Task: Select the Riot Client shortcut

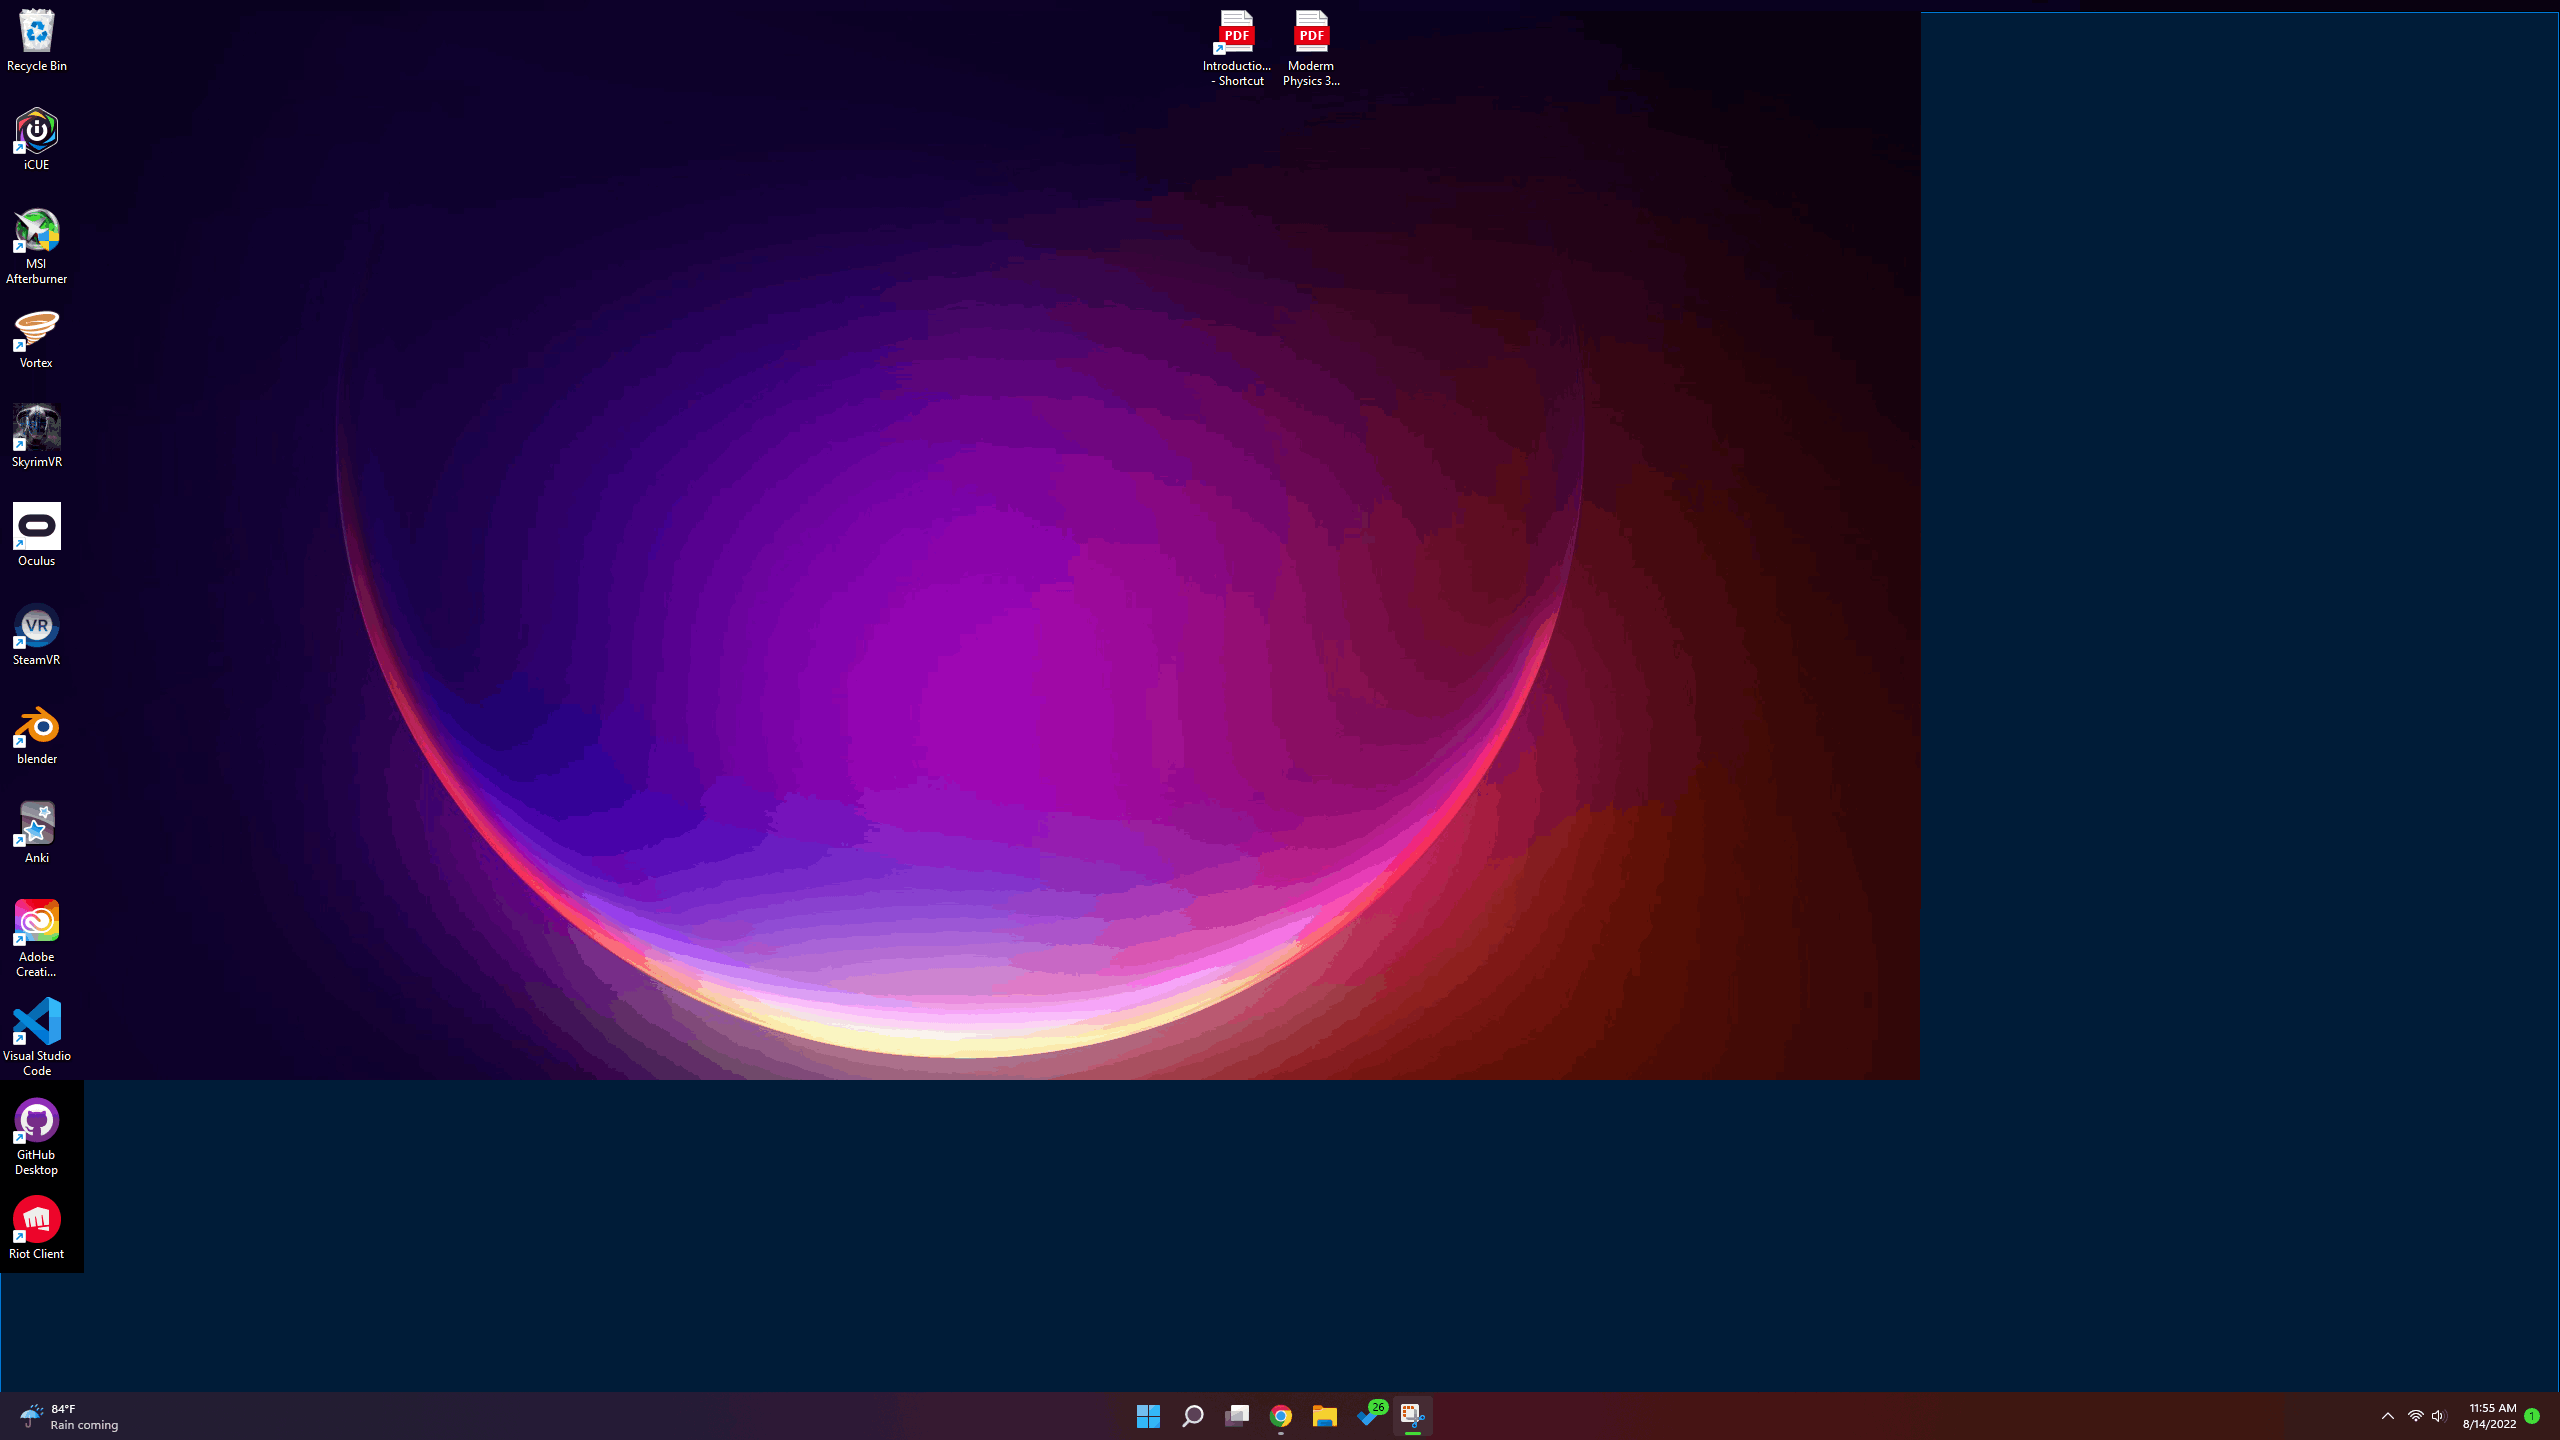Action: click(37, 1221)
